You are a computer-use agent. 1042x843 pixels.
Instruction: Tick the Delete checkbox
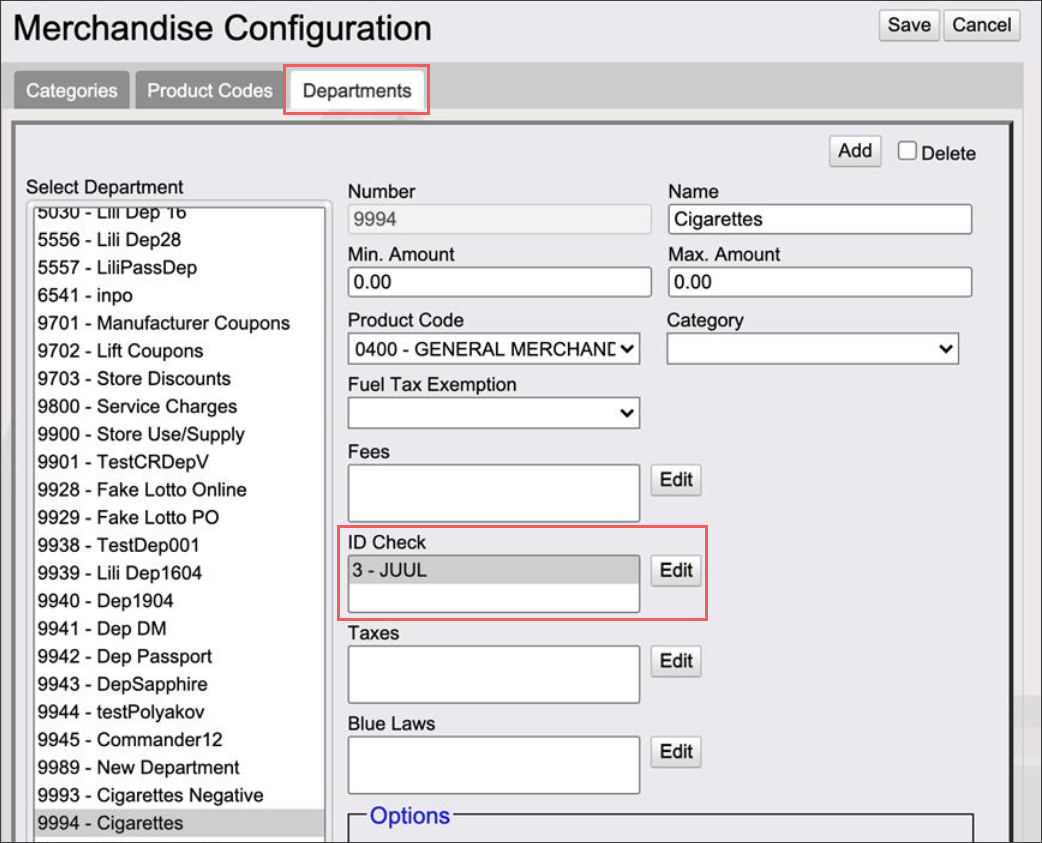[906, 151]
